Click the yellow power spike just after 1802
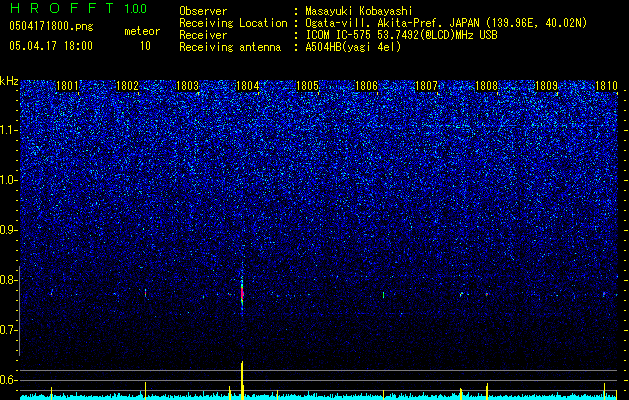This screenshot has width=629, height=400. click(x=145, y=391)
